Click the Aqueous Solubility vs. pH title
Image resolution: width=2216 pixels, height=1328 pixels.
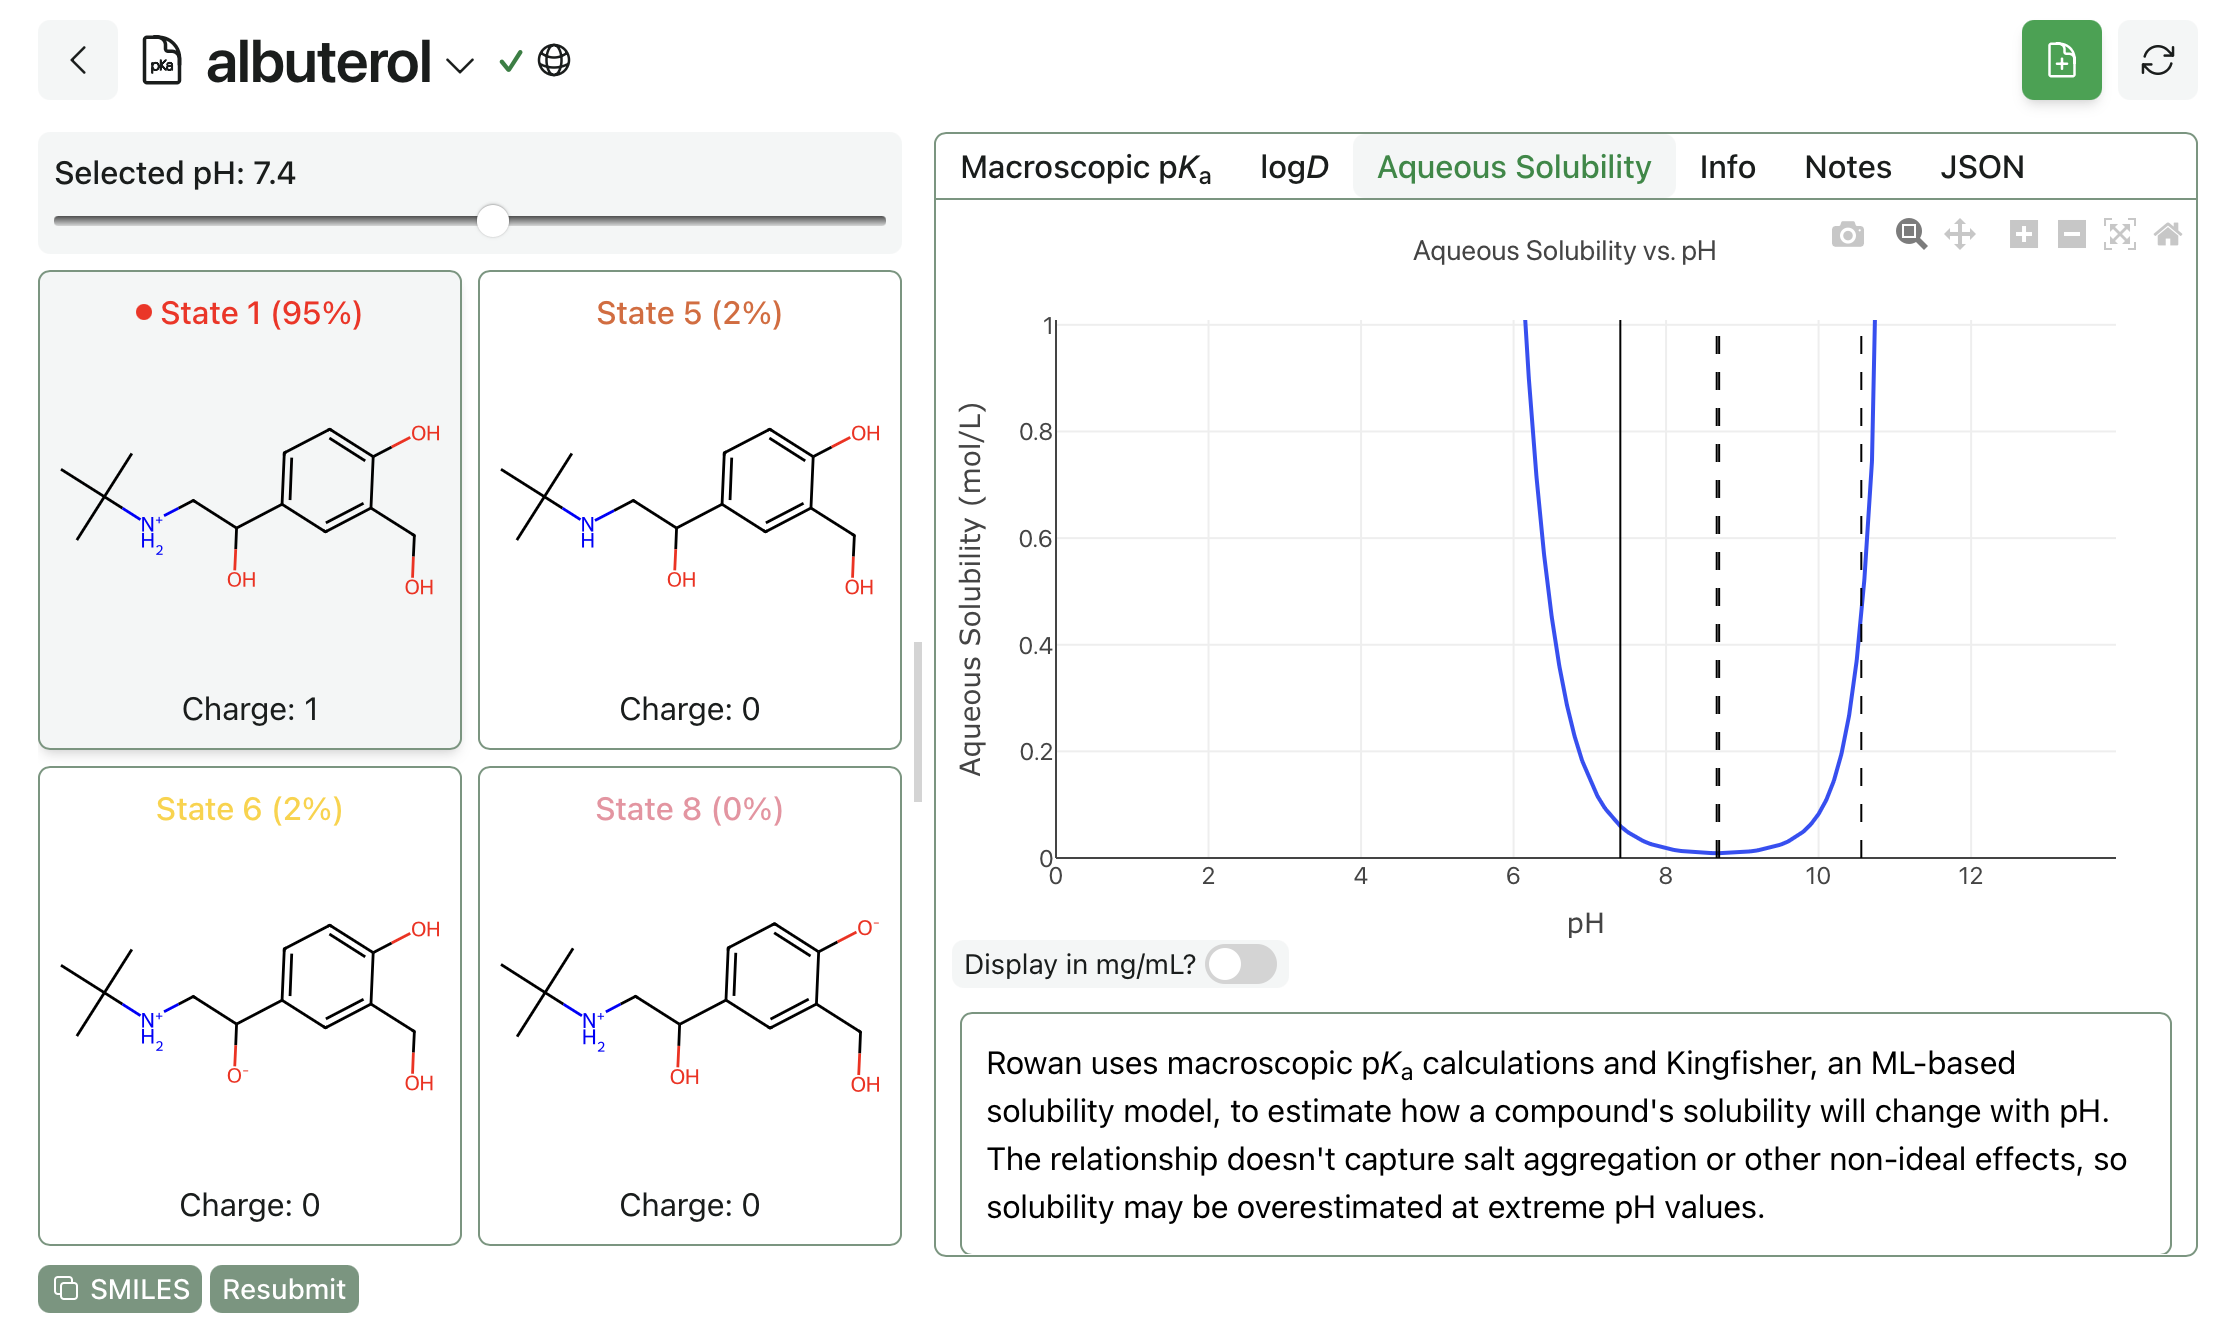(x=1564, y=251)
